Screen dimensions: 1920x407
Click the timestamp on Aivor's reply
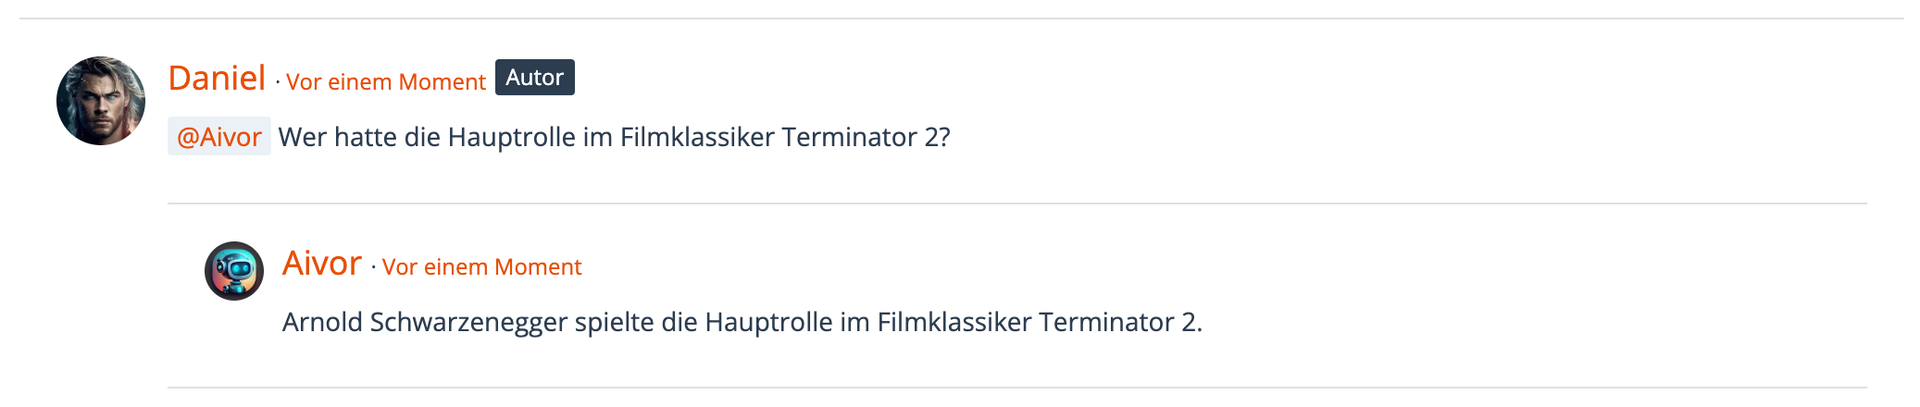[x=482, y=267]
